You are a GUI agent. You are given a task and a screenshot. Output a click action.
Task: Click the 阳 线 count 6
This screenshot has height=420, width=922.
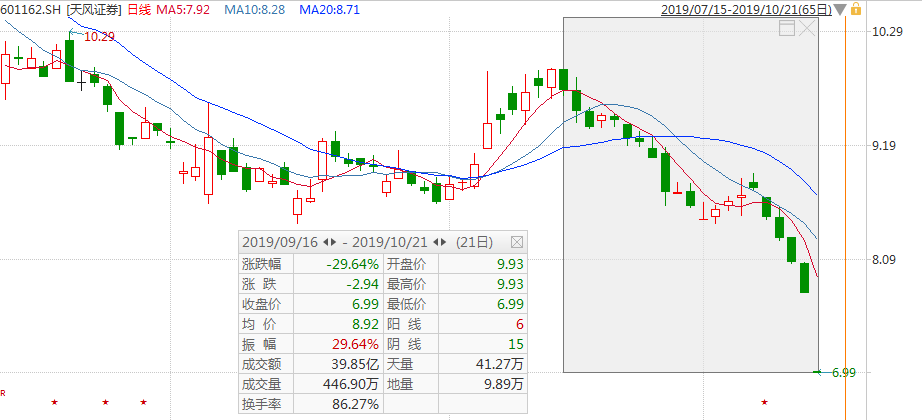pyautogui.click(x=520, y=324)
